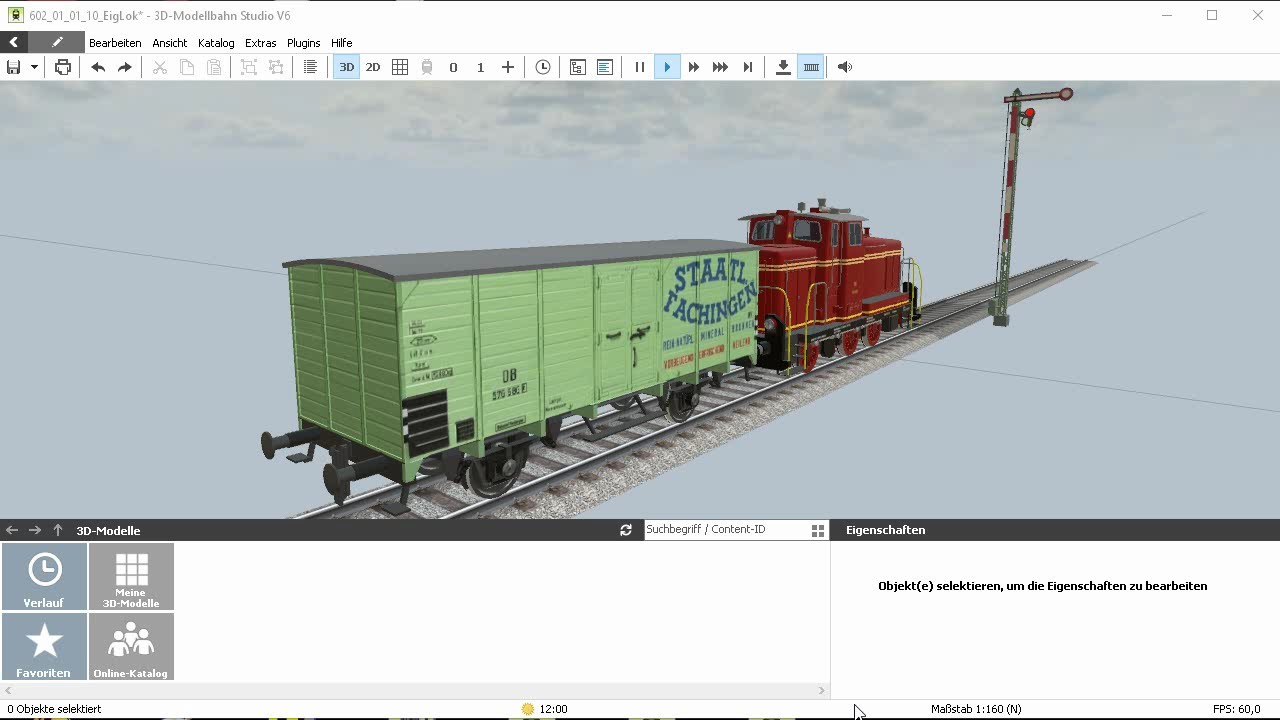Click the 0 Objekte selektiert status text

[54, 709]
